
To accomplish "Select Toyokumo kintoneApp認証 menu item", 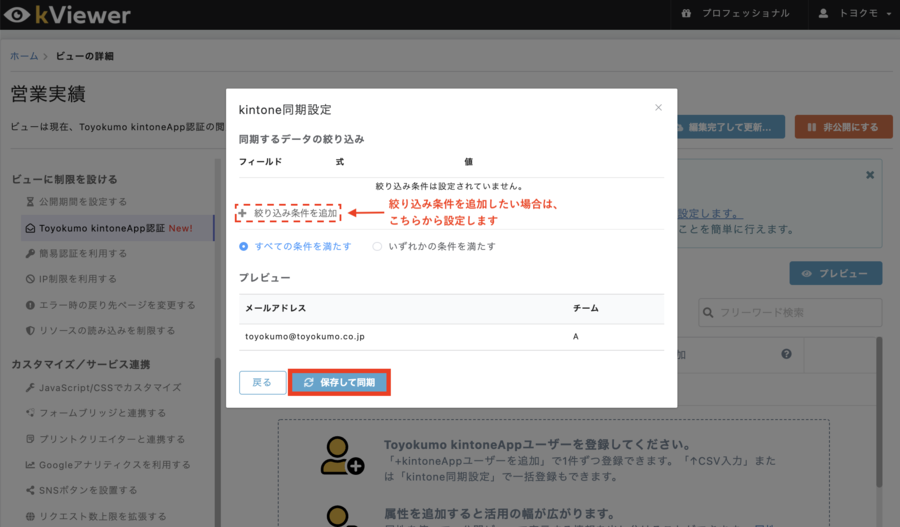I will [x=117, y=228].
